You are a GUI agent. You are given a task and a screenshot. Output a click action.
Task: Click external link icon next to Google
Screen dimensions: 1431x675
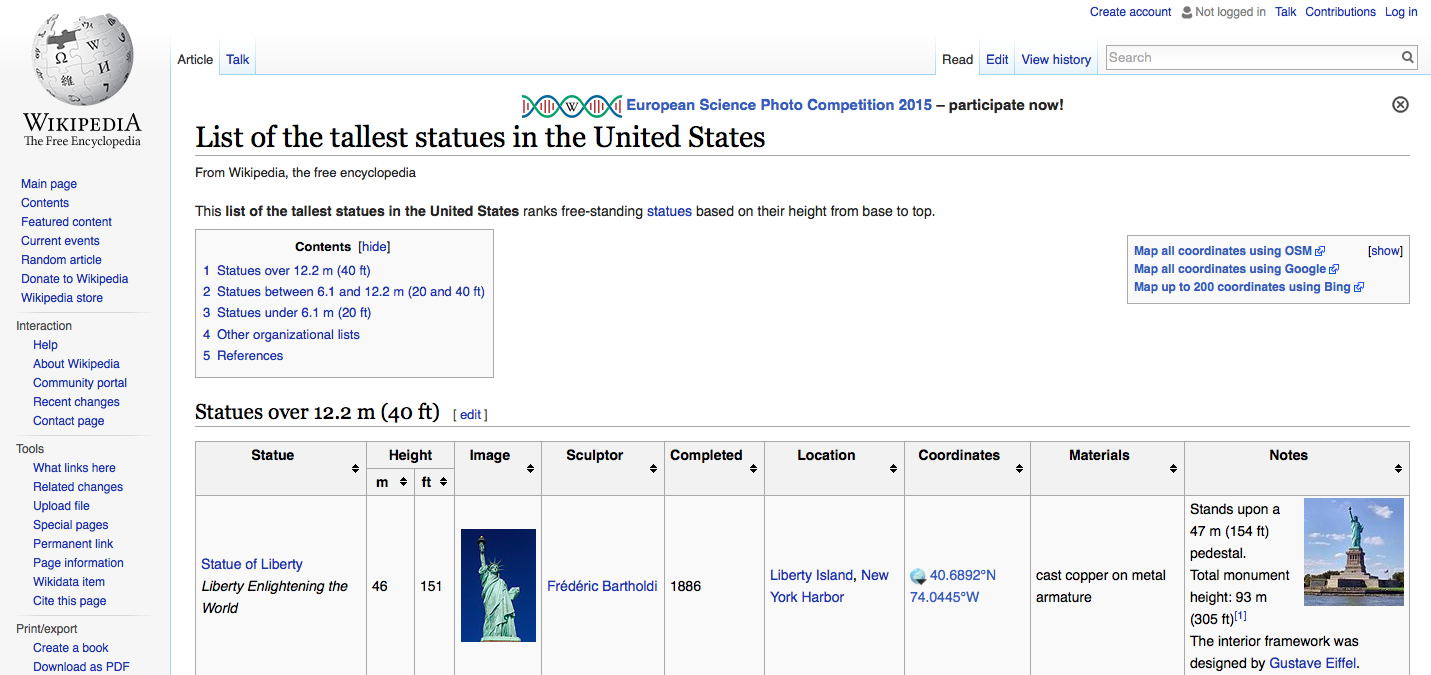coord(1335,269)
